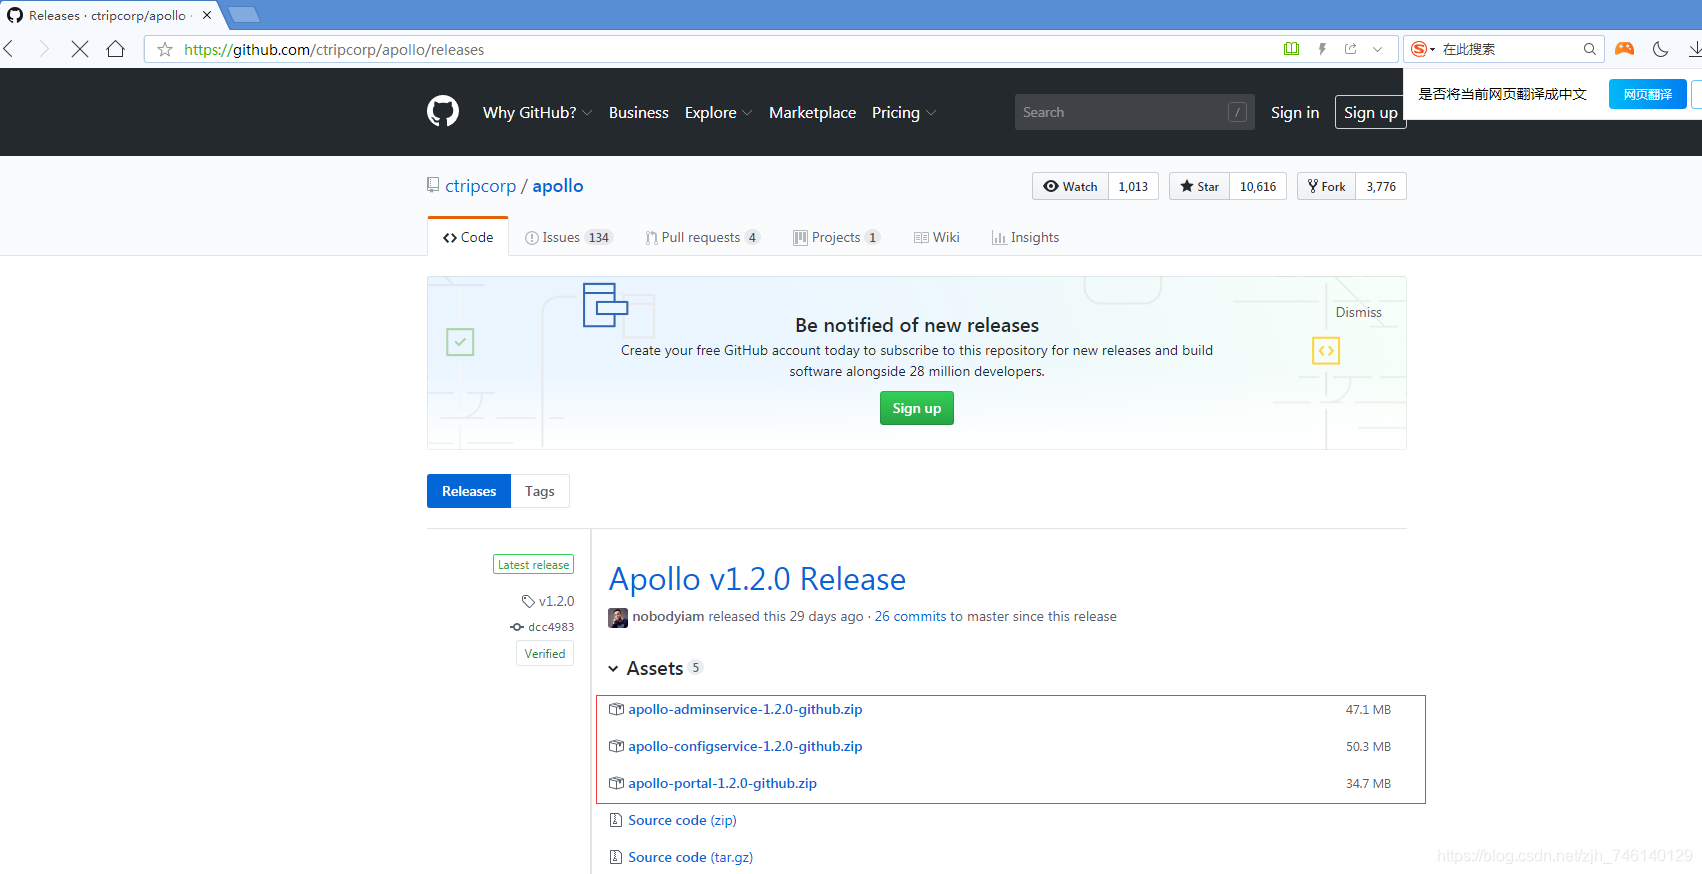Click the browser forward arrow

(x=43, y=49)
